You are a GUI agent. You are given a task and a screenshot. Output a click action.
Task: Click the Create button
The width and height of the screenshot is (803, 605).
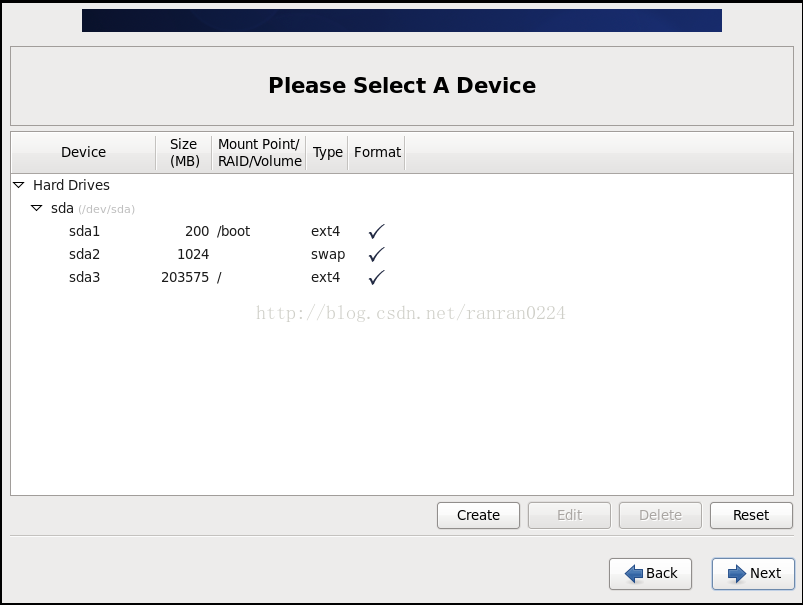pos(478,515)
